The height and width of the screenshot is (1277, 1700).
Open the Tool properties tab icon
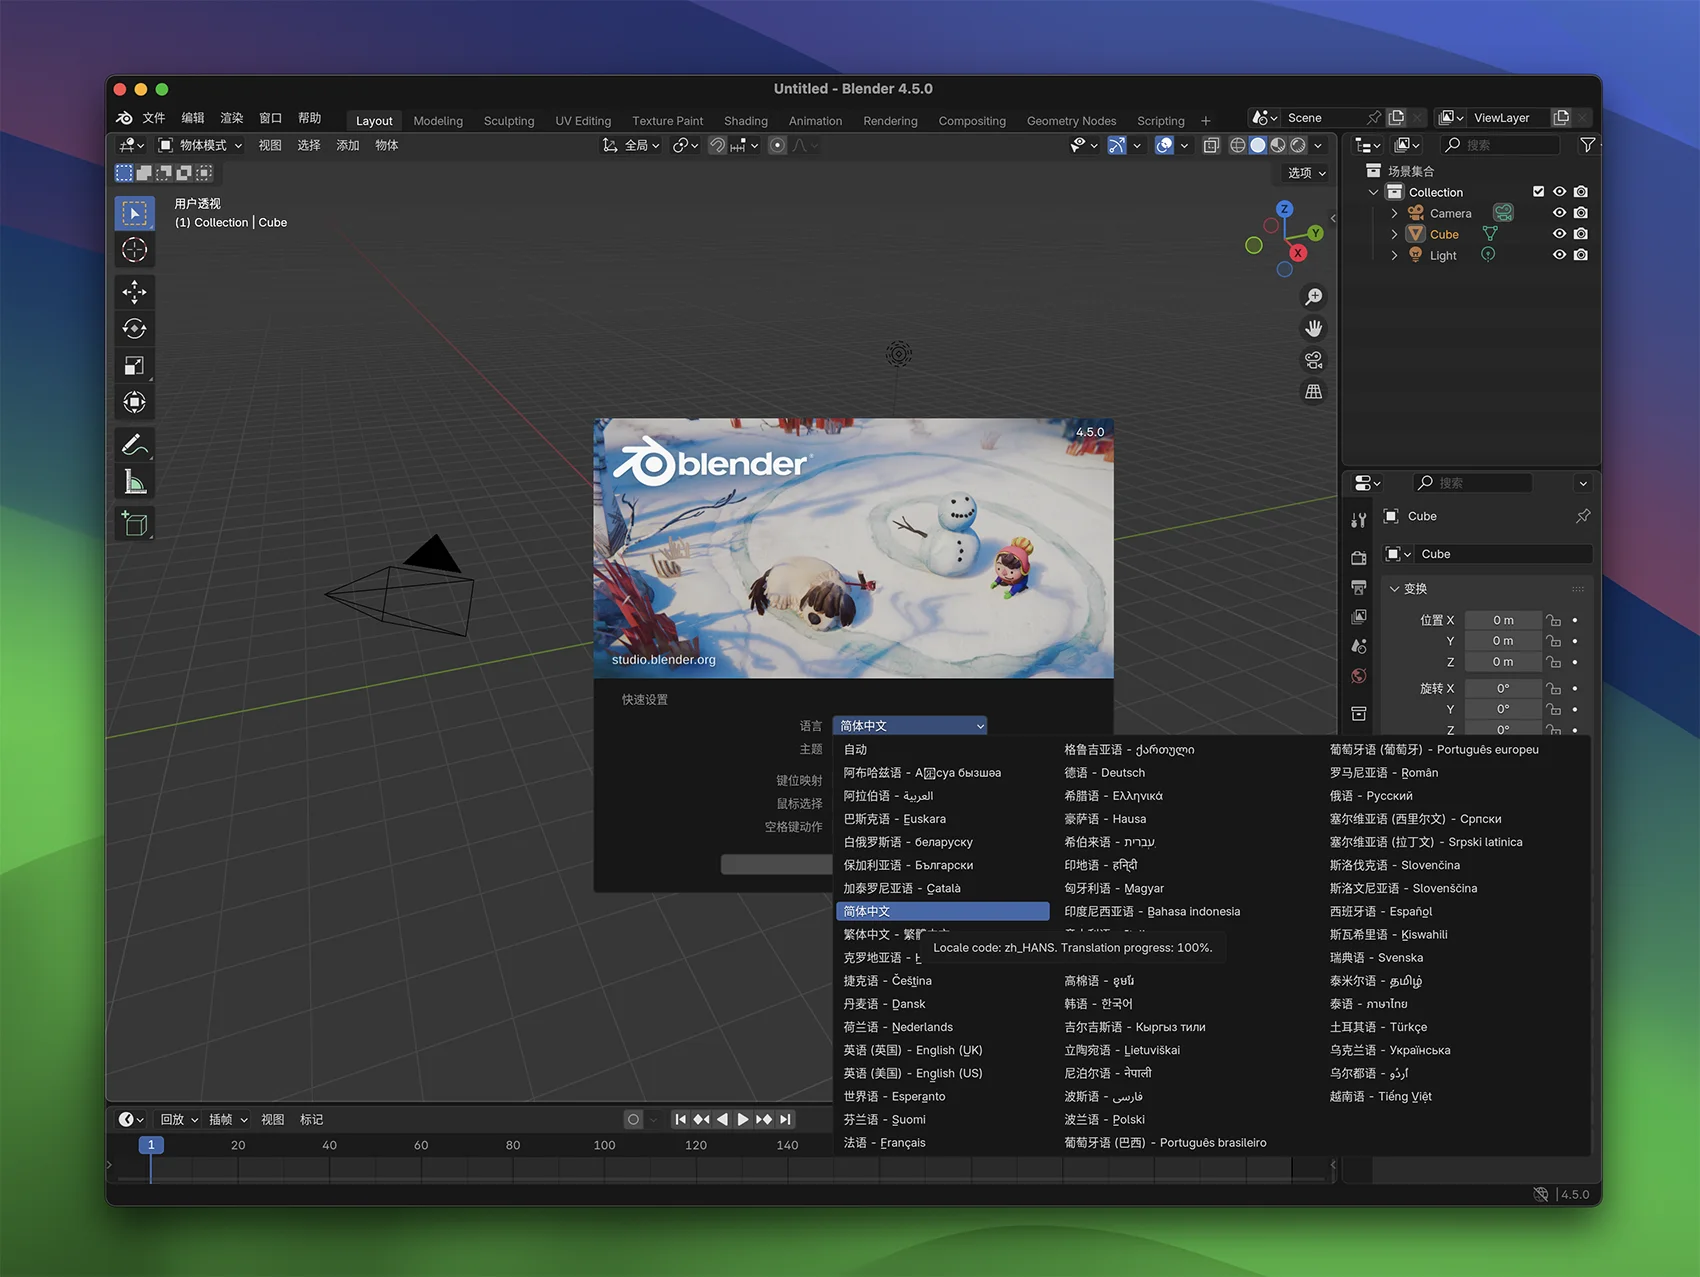coord(1358,520)
